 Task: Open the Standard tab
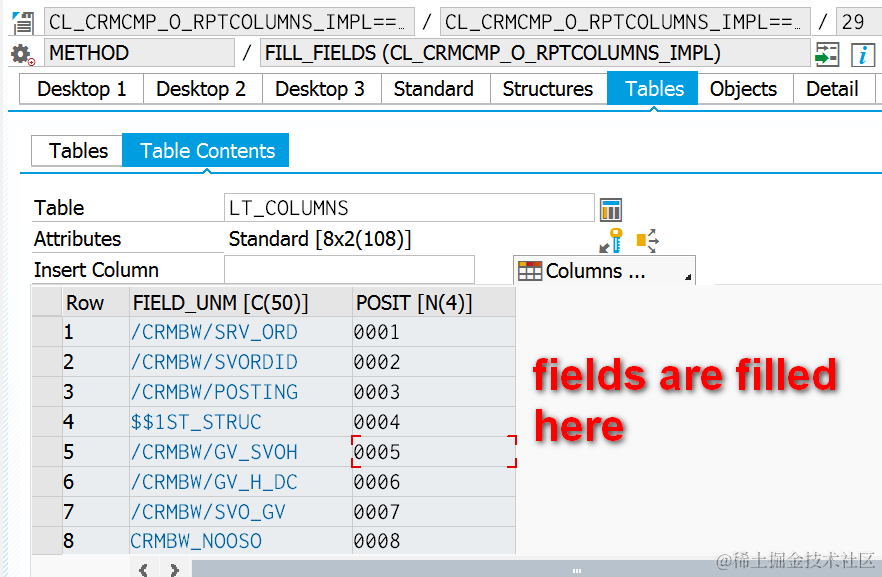click(435, 89)
